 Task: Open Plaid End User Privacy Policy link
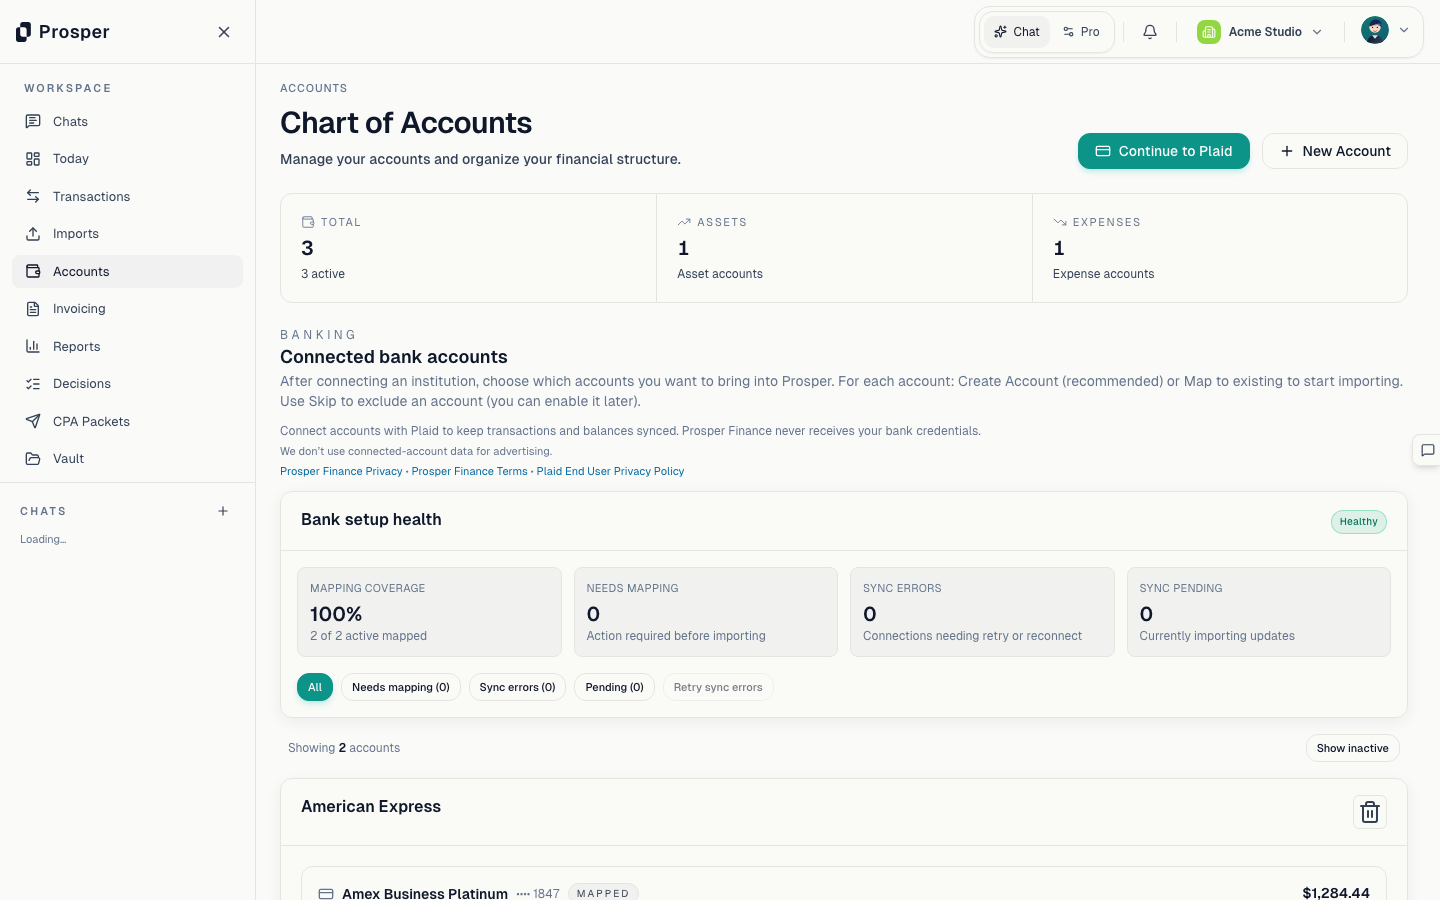[610, 471]
